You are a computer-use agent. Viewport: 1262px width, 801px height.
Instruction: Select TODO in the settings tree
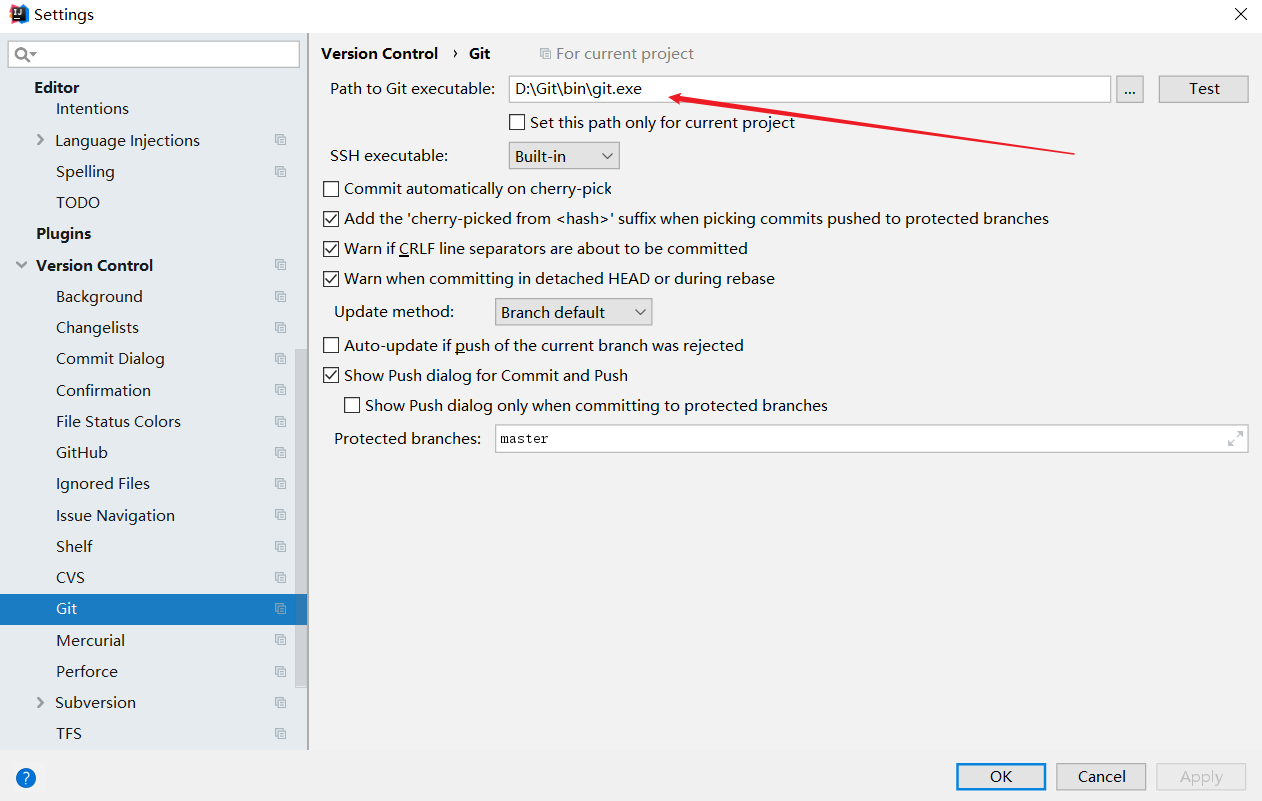pos(78,202)
